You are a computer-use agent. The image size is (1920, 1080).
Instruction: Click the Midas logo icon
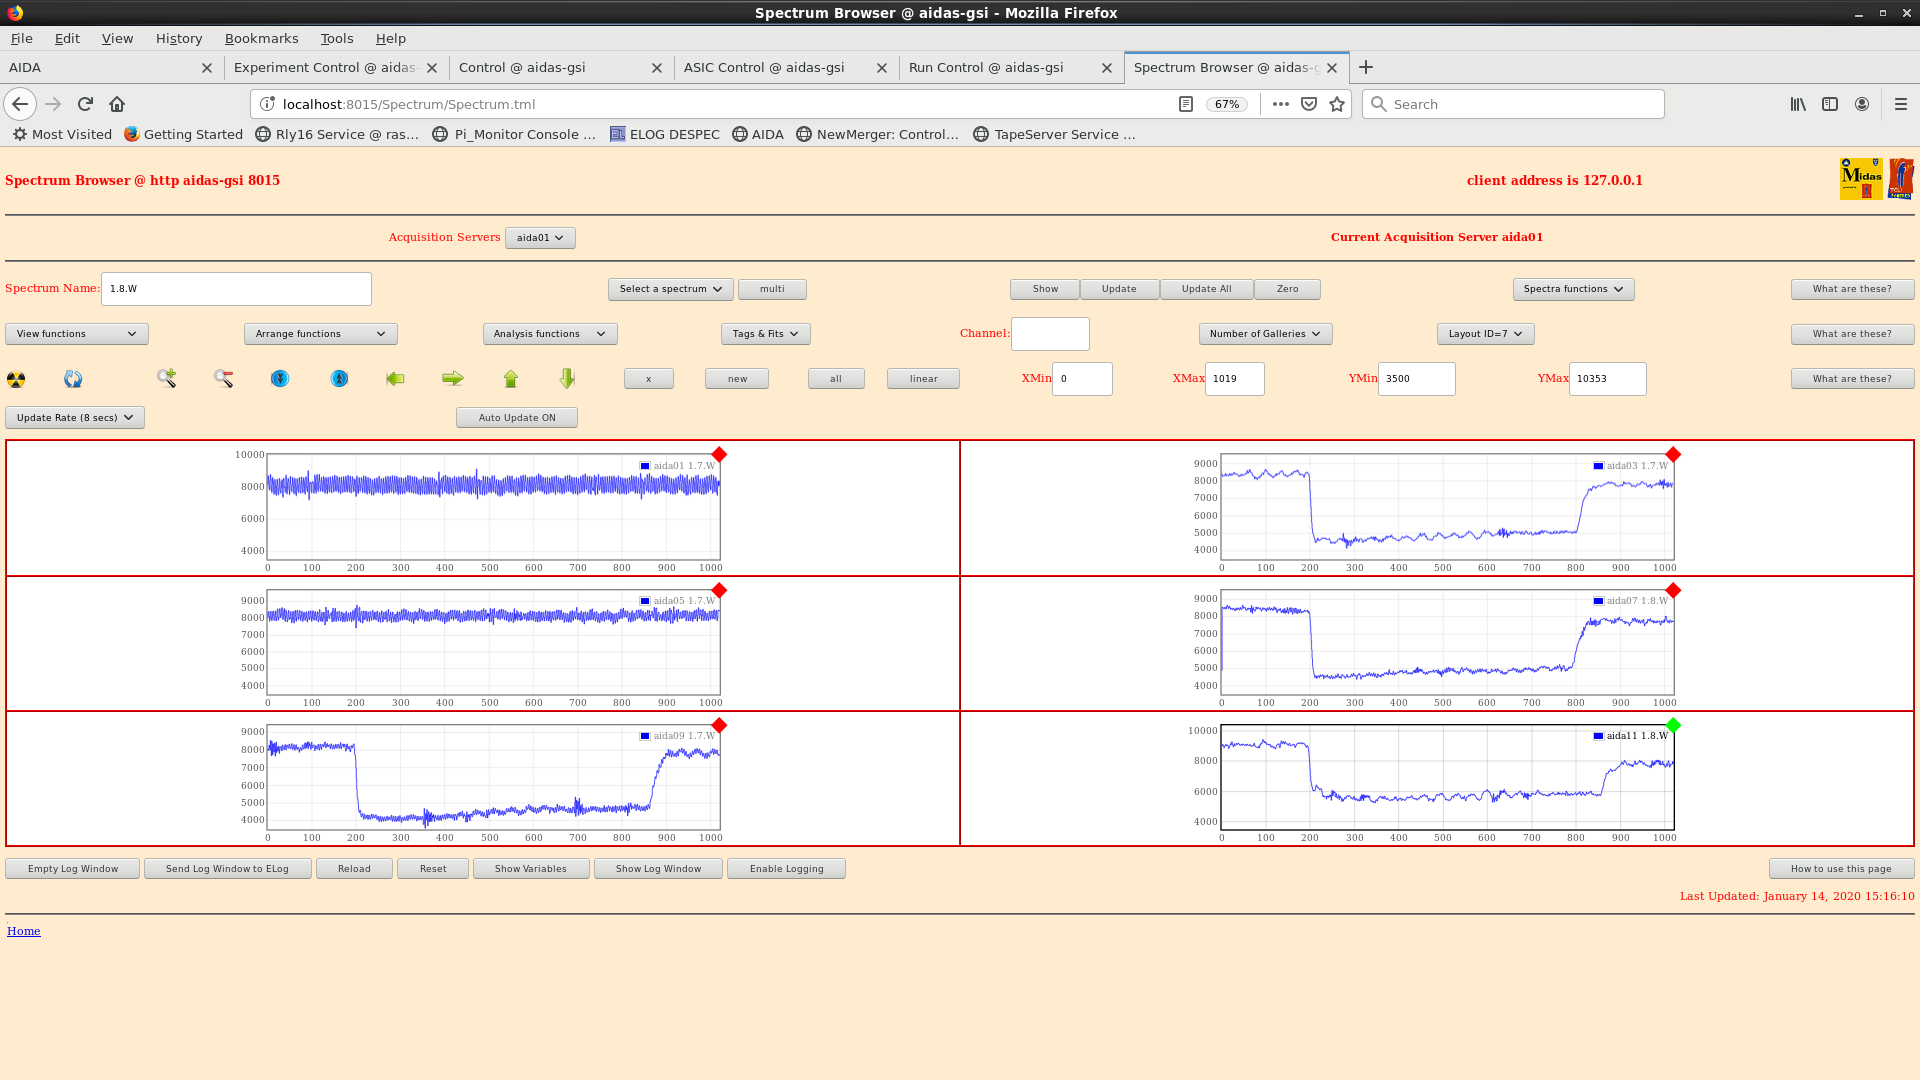pyautogui.click(x=1861, y=179)
